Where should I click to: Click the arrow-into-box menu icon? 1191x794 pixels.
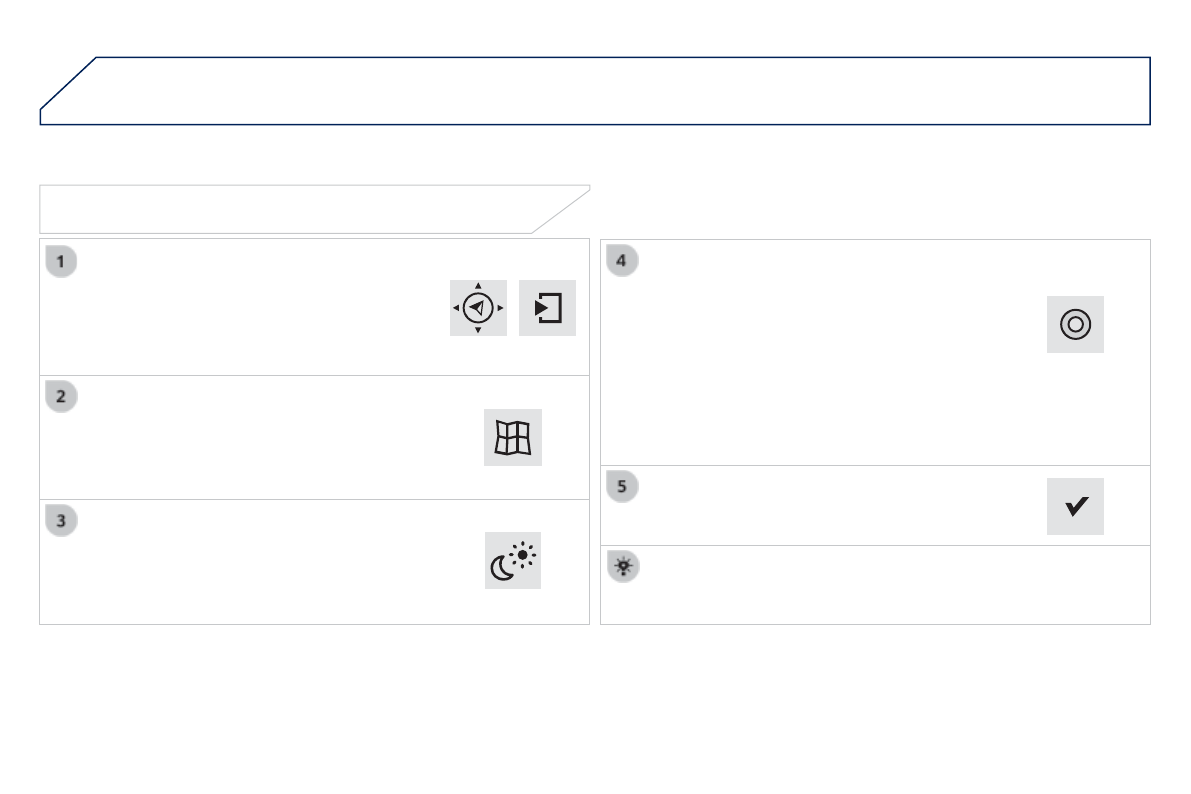548,308
